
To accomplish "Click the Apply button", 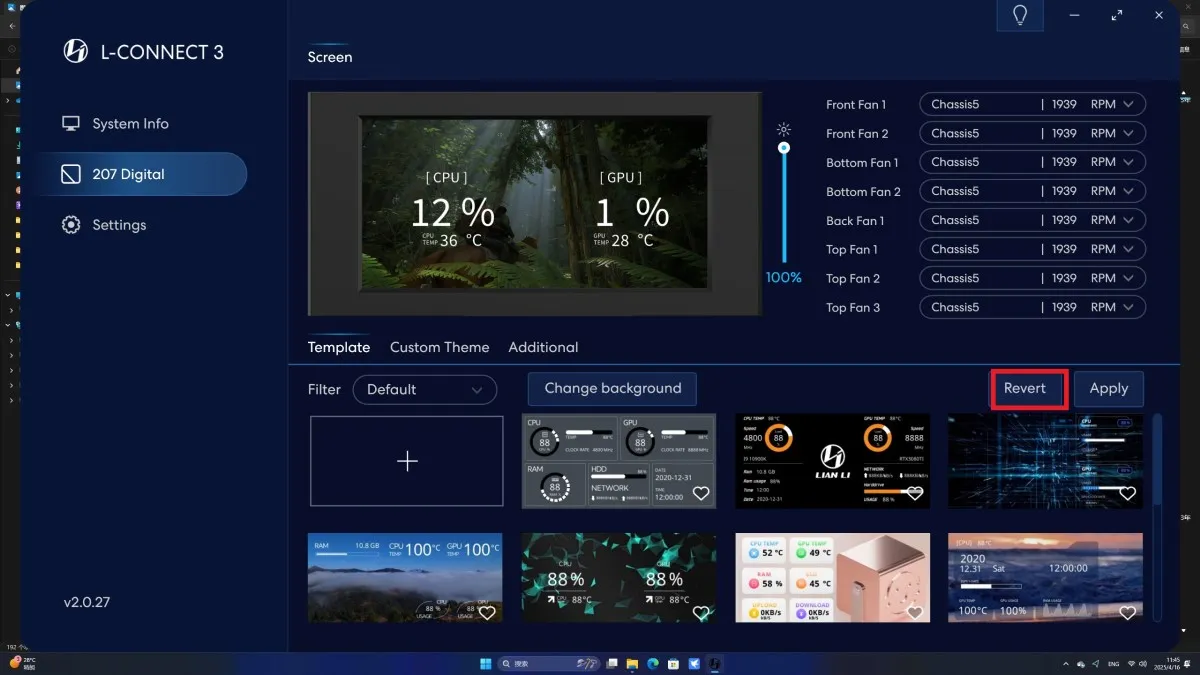I will 1109,388.
